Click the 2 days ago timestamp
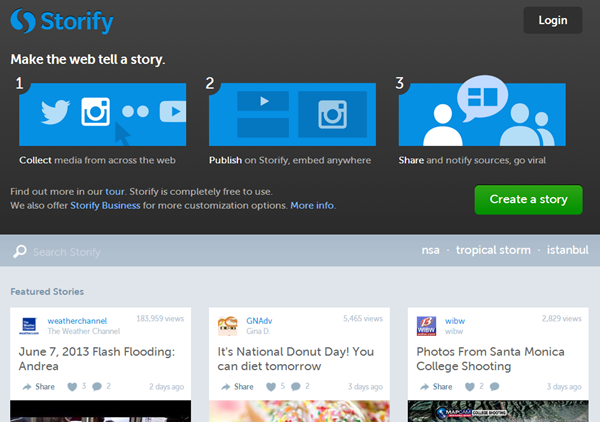600x422 pixels. (166, 387)
